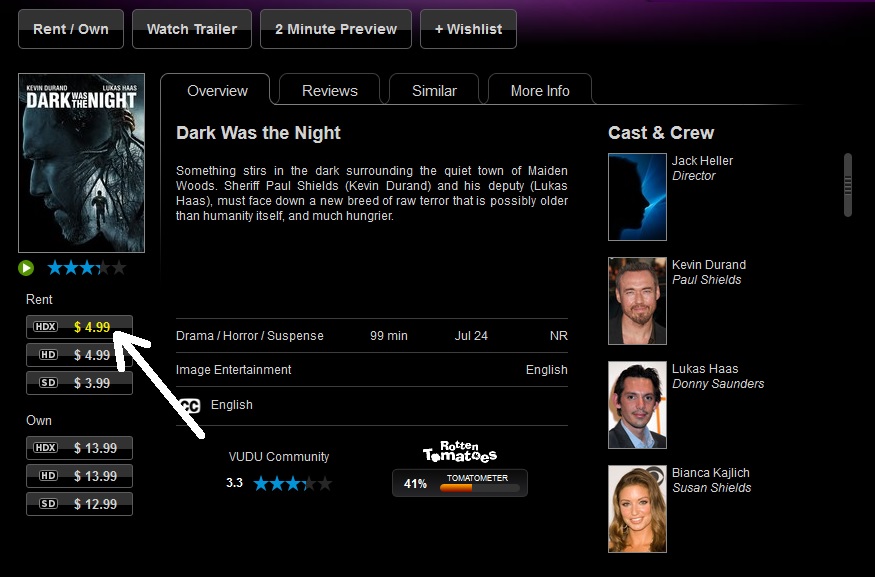Click the Cast & Crew heading

(661, 133)
